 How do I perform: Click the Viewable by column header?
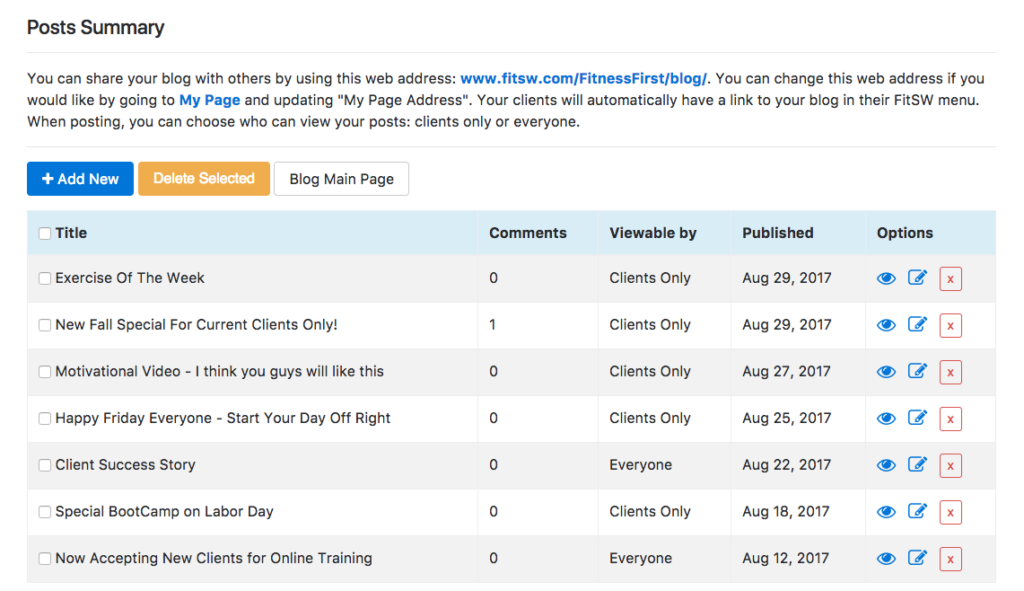pos(653,233)
